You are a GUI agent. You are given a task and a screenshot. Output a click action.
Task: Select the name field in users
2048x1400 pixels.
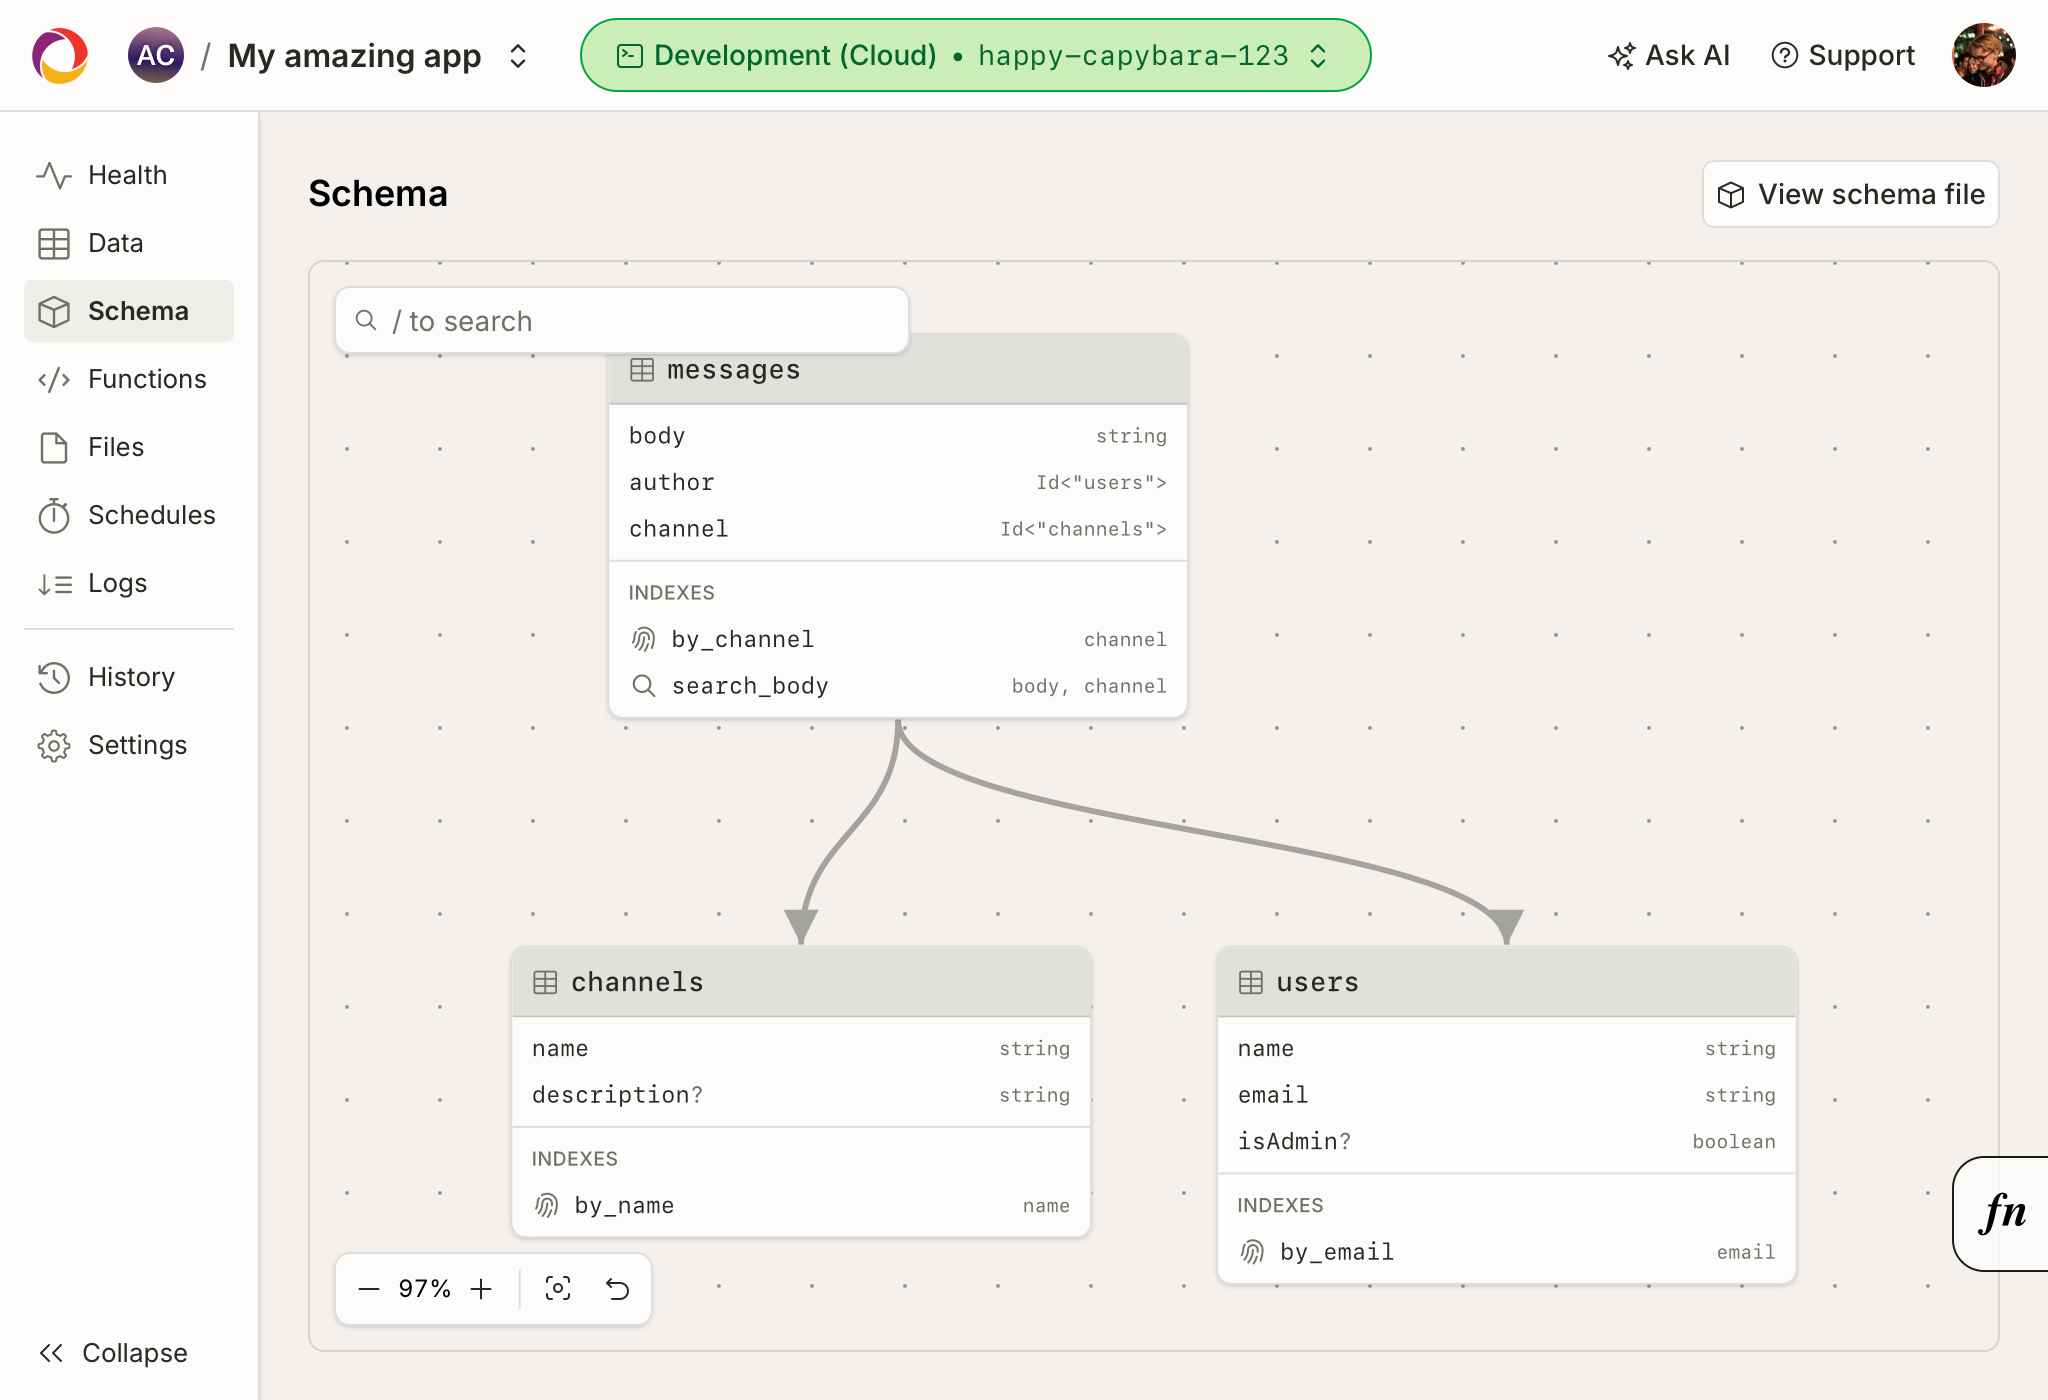1507,1049
